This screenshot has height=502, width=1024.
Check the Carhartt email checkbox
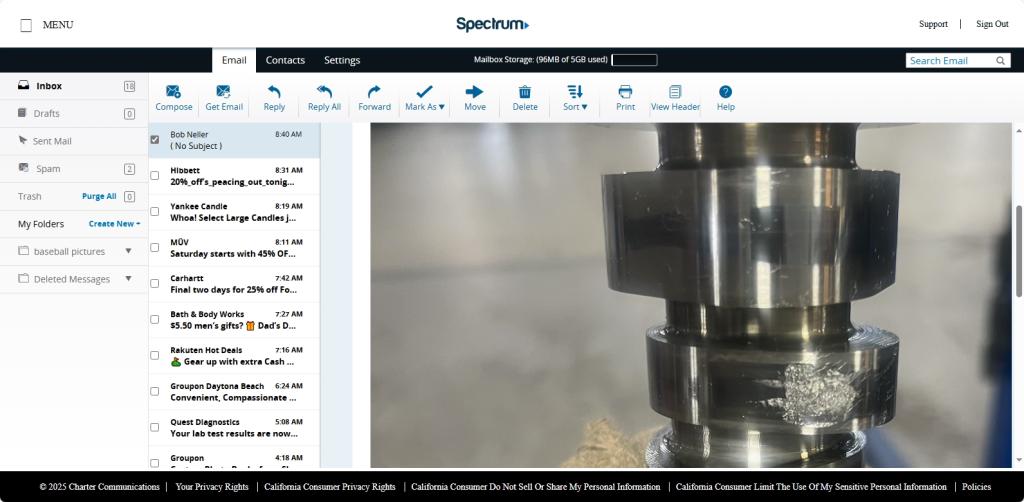tap(155, 283)
